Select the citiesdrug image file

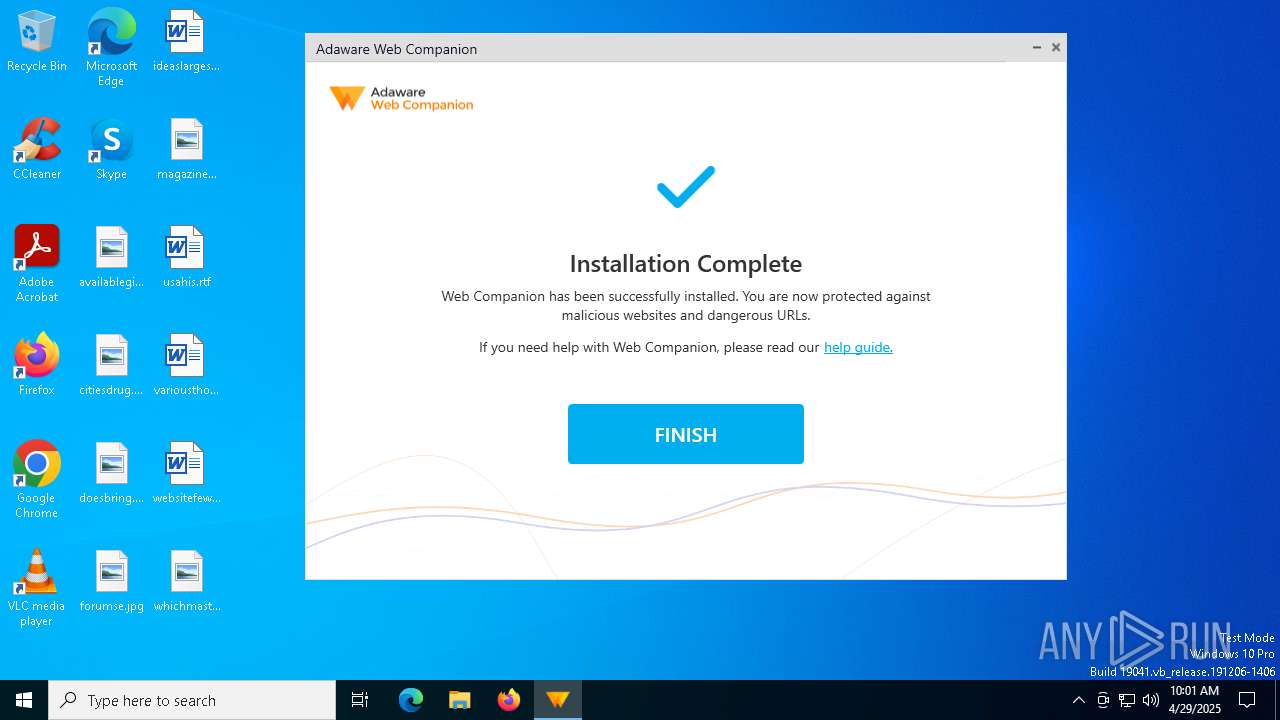(x=111, y=366)
